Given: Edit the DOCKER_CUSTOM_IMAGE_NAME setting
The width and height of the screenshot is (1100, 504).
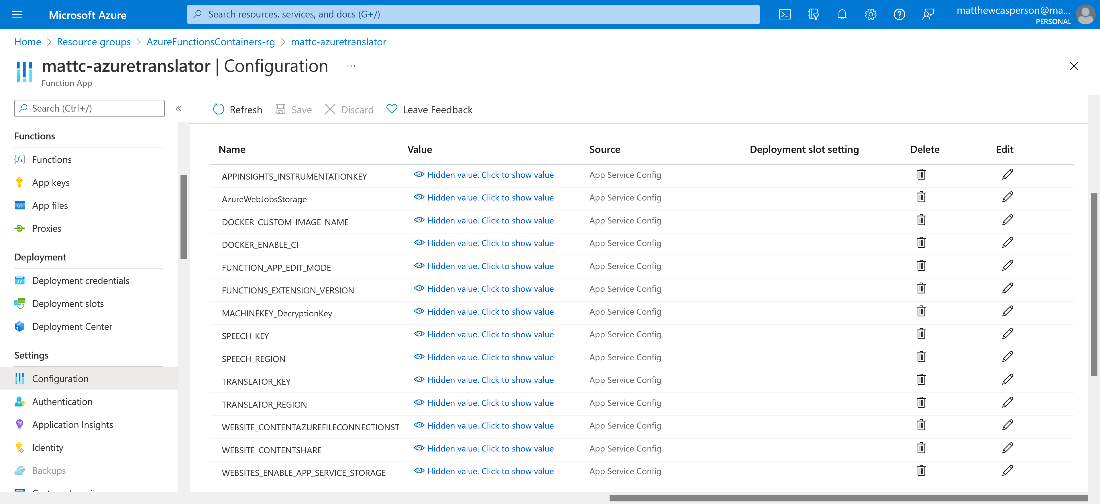Looking at the screenshot, I should pyautogui.click(x=1007, y=220).
